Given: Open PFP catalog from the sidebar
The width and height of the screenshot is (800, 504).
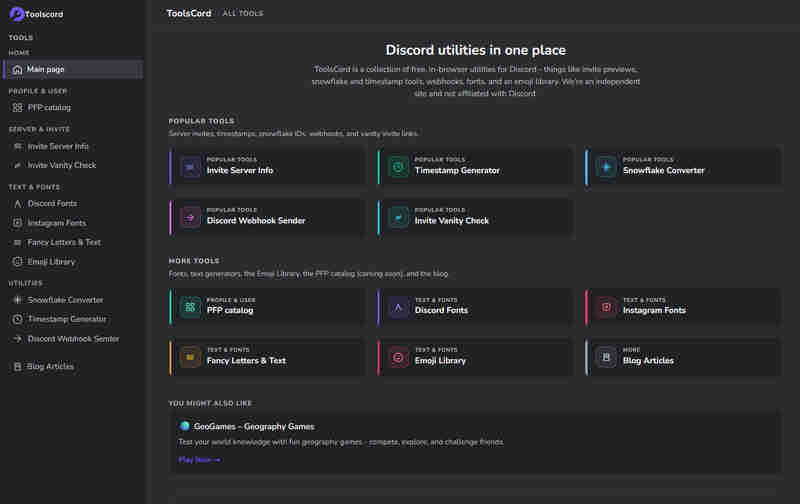Looking at the screenshot, I should (73, 108).
